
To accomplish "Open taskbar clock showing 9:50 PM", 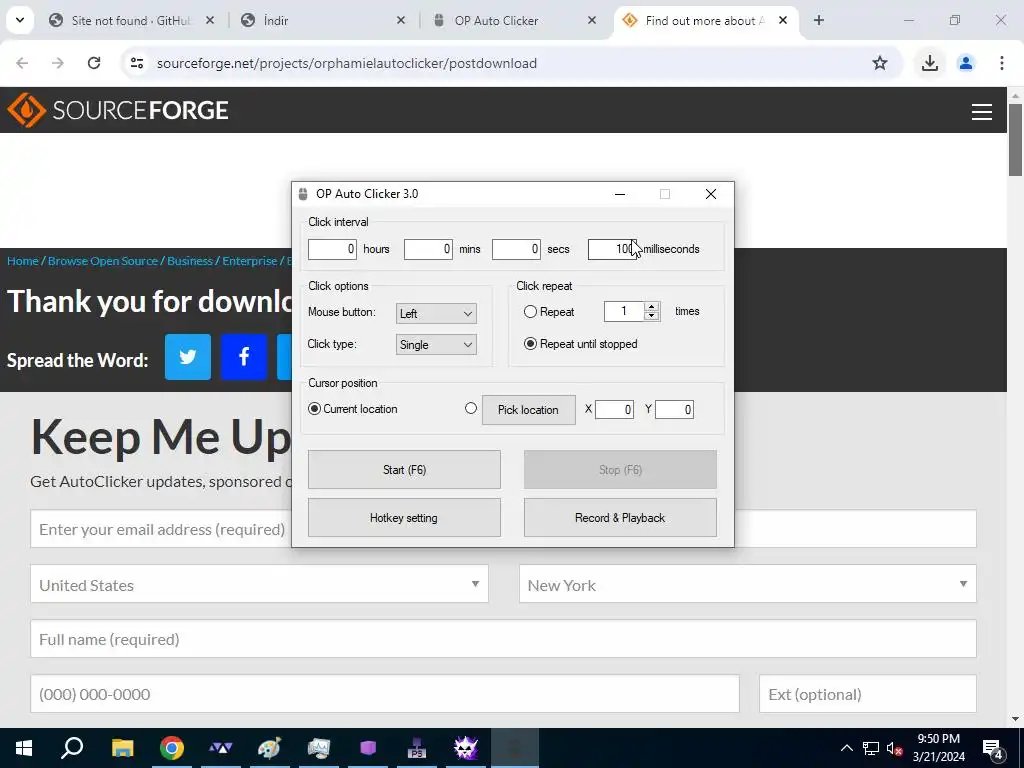I will [938, 748].
